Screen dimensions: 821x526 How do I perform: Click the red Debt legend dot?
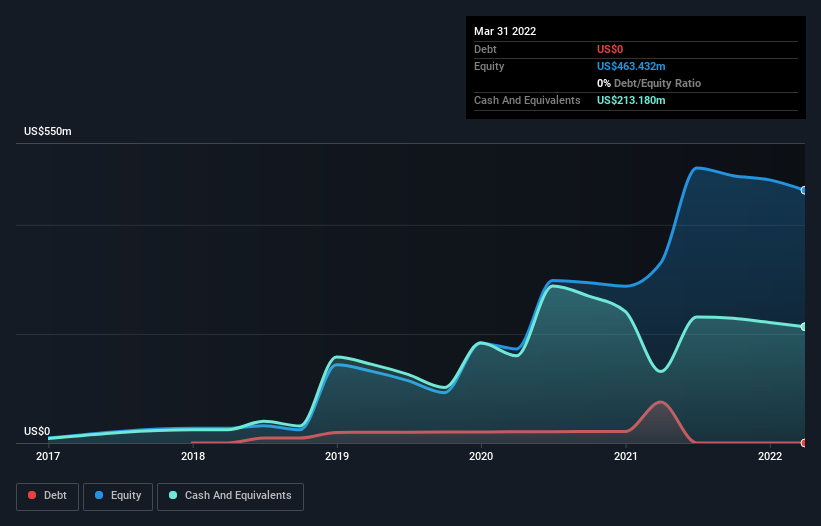tap(32, 495)
